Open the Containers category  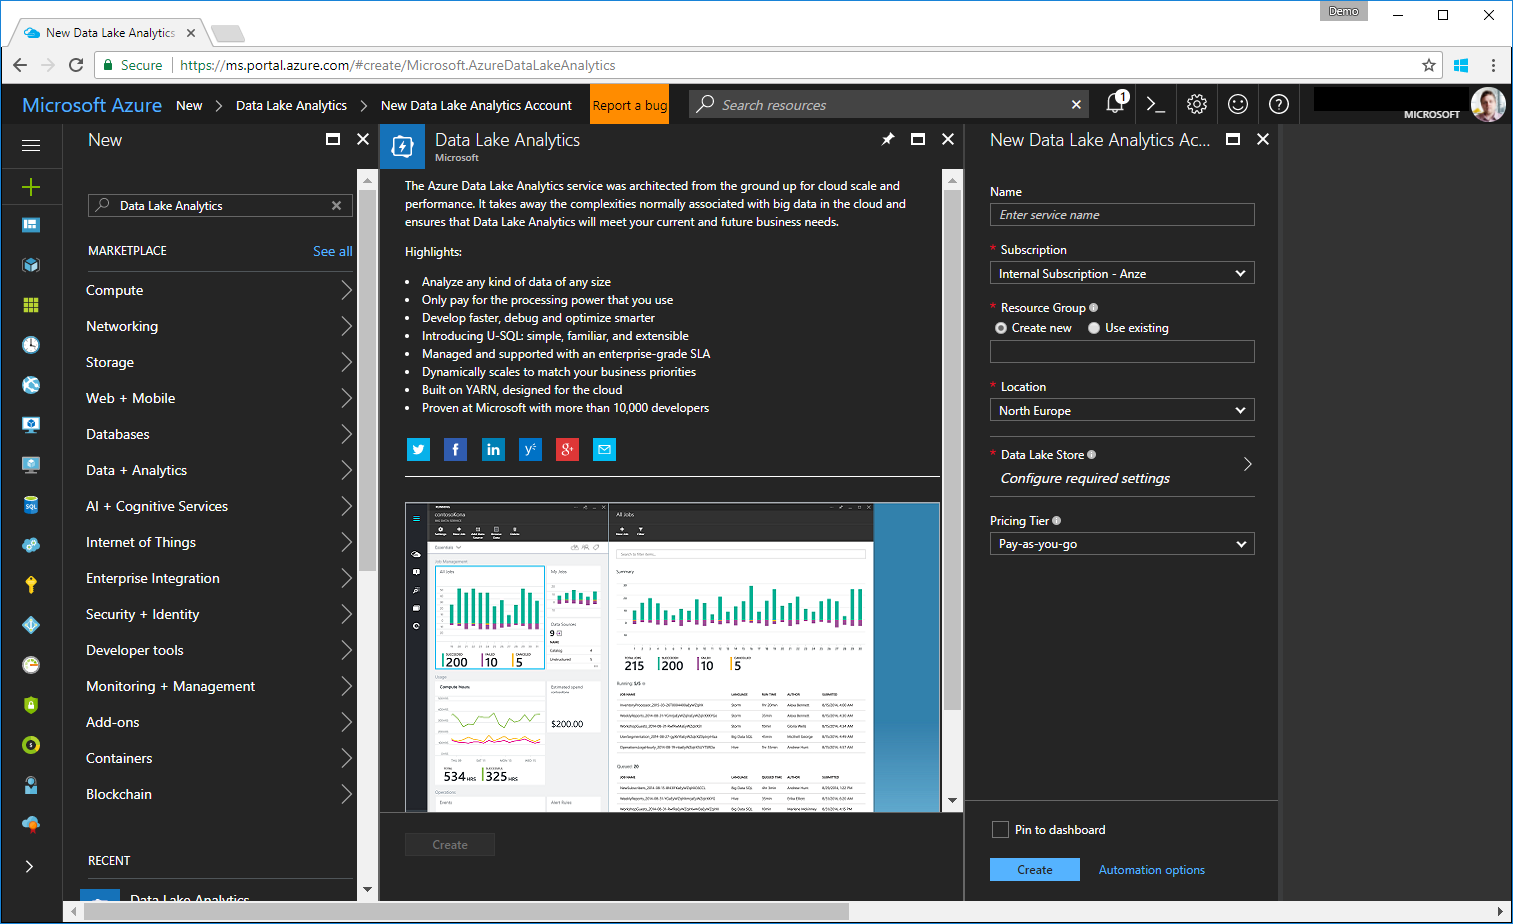pyautogui.click(x=219, y=758)
